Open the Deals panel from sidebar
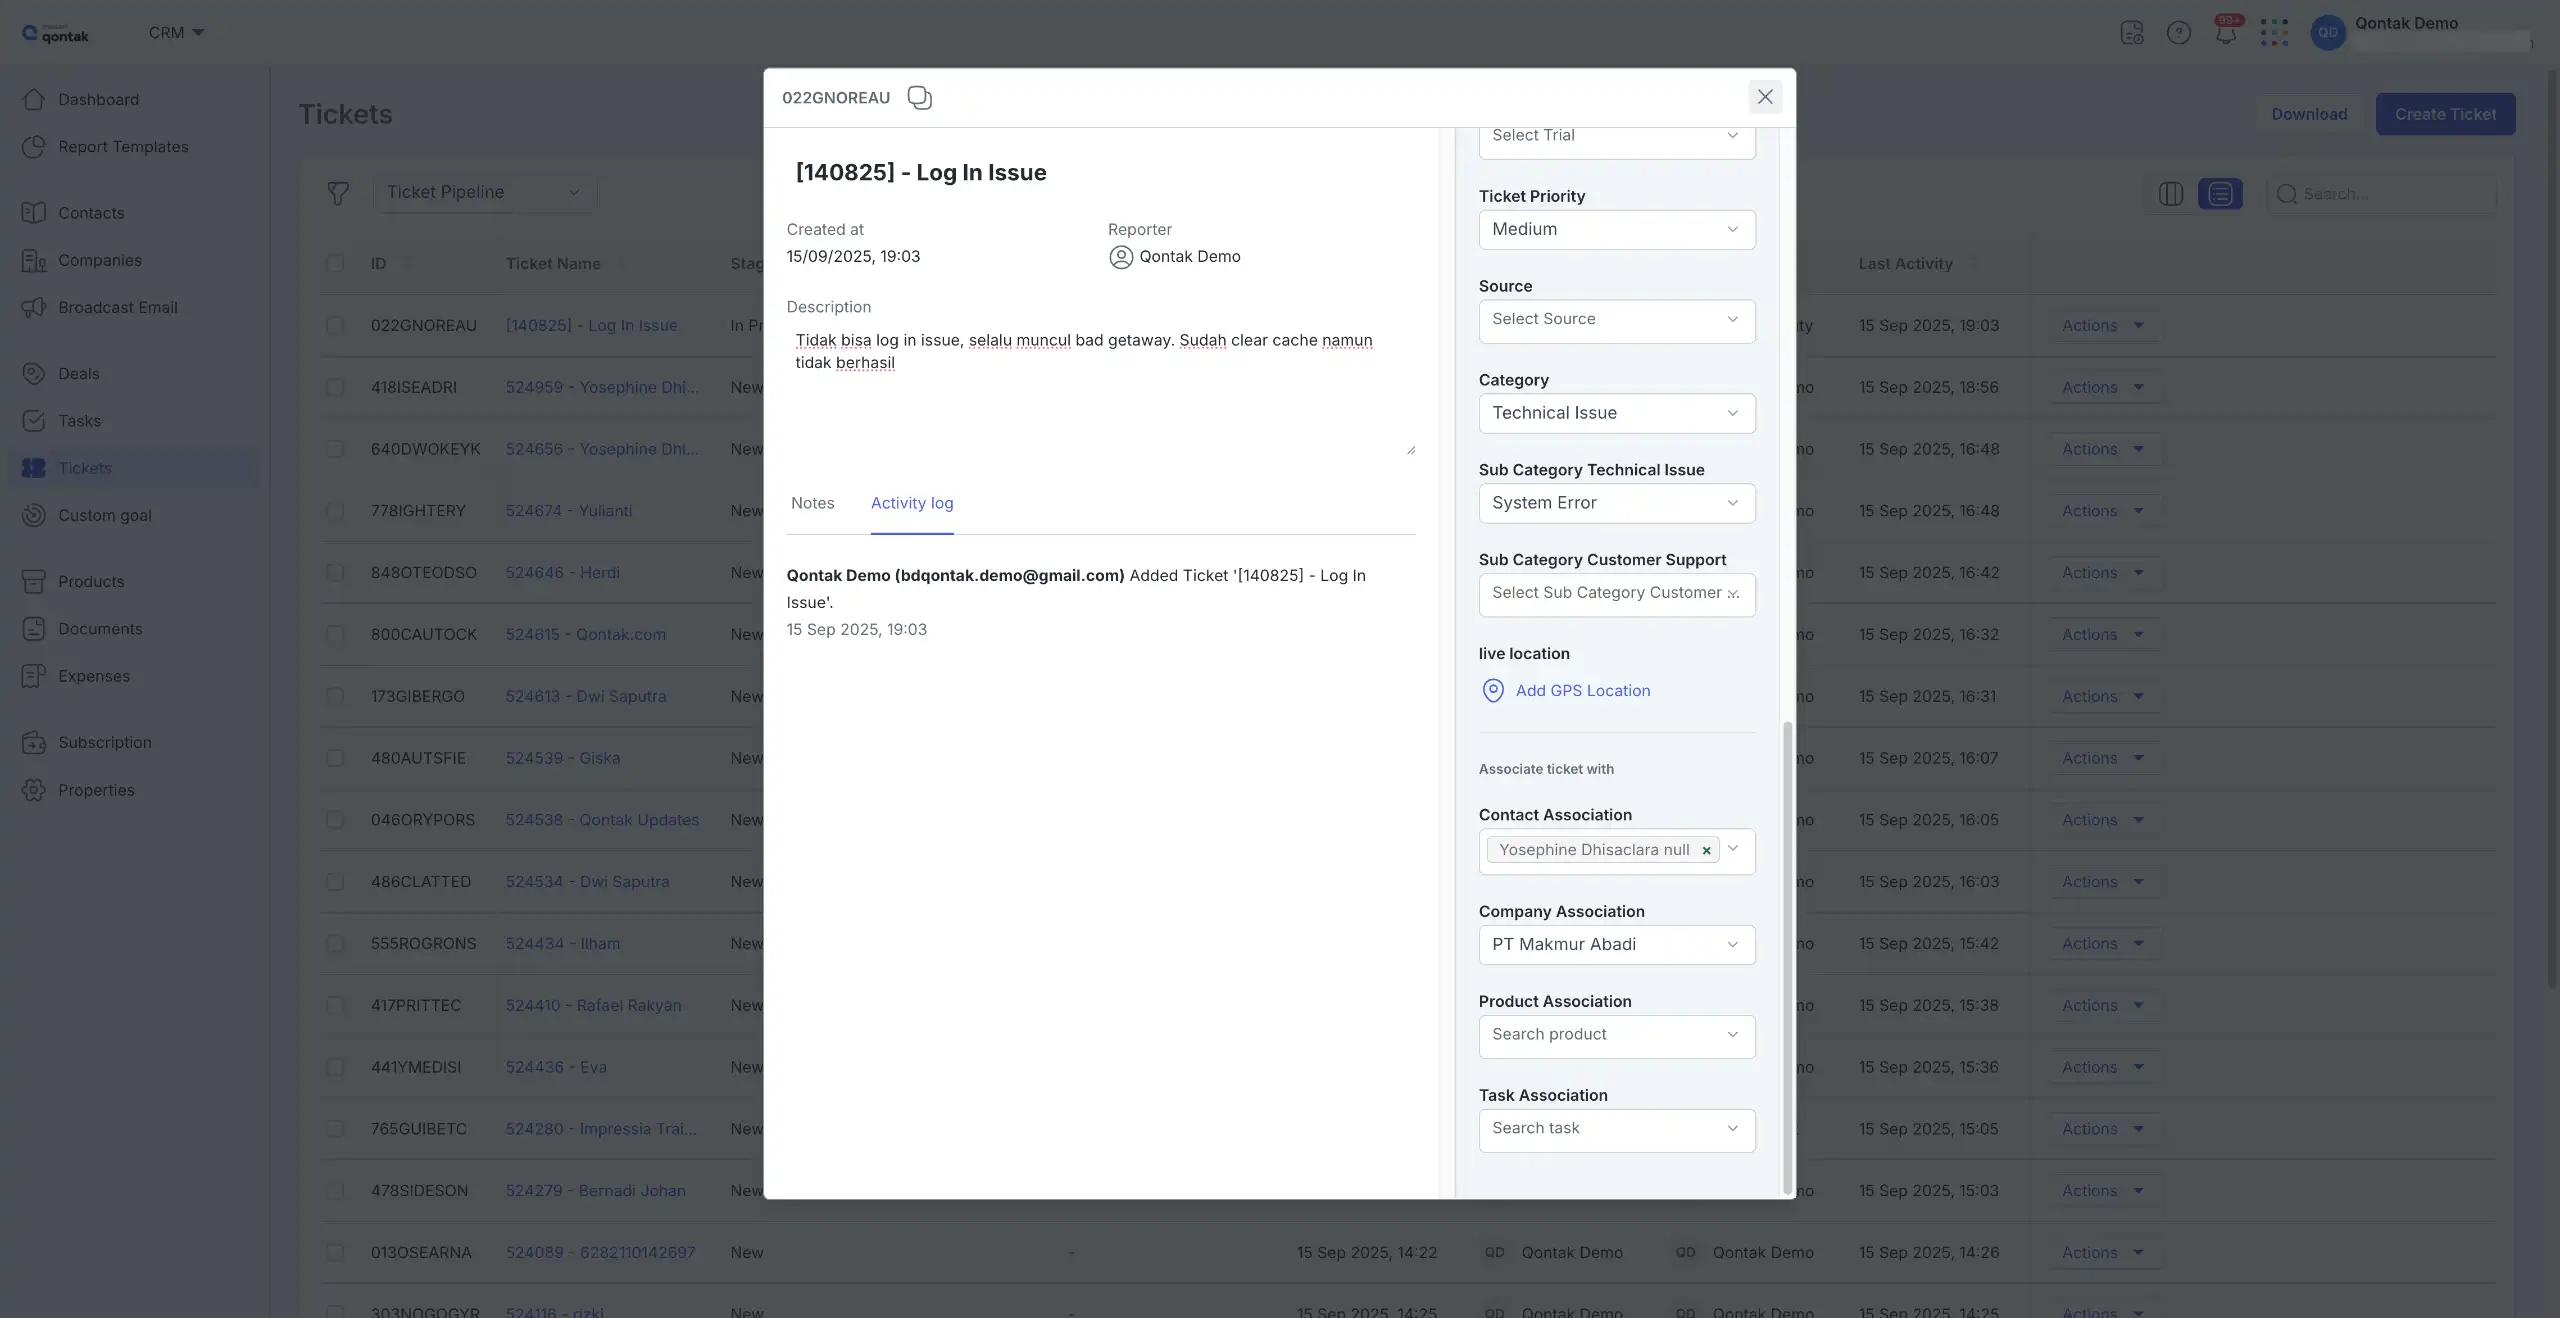2560x1318 pixels. (80, 373)
